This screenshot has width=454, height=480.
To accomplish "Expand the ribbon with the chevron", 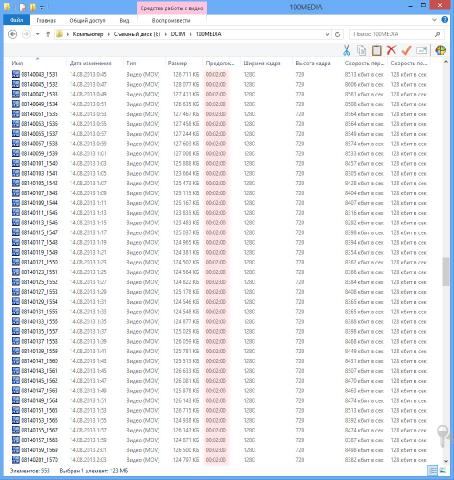I will coord(434,20).
